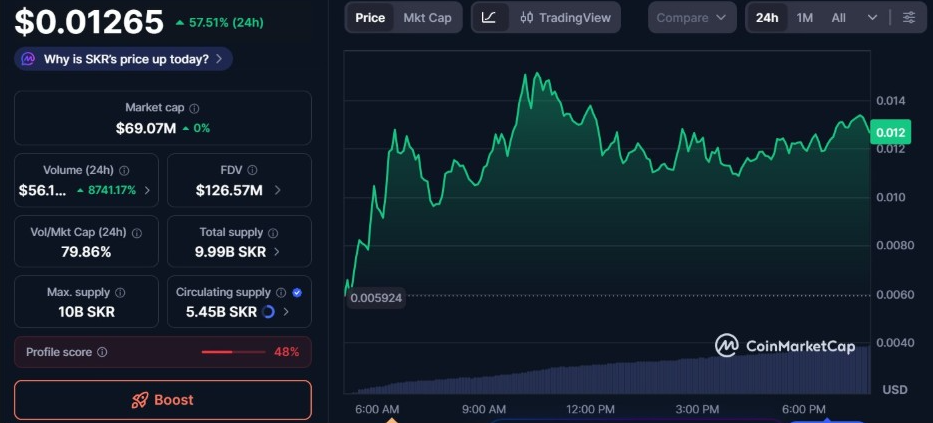Click candlestick icon beside TradingView
The image size is (933, 423).
(527, 18)
